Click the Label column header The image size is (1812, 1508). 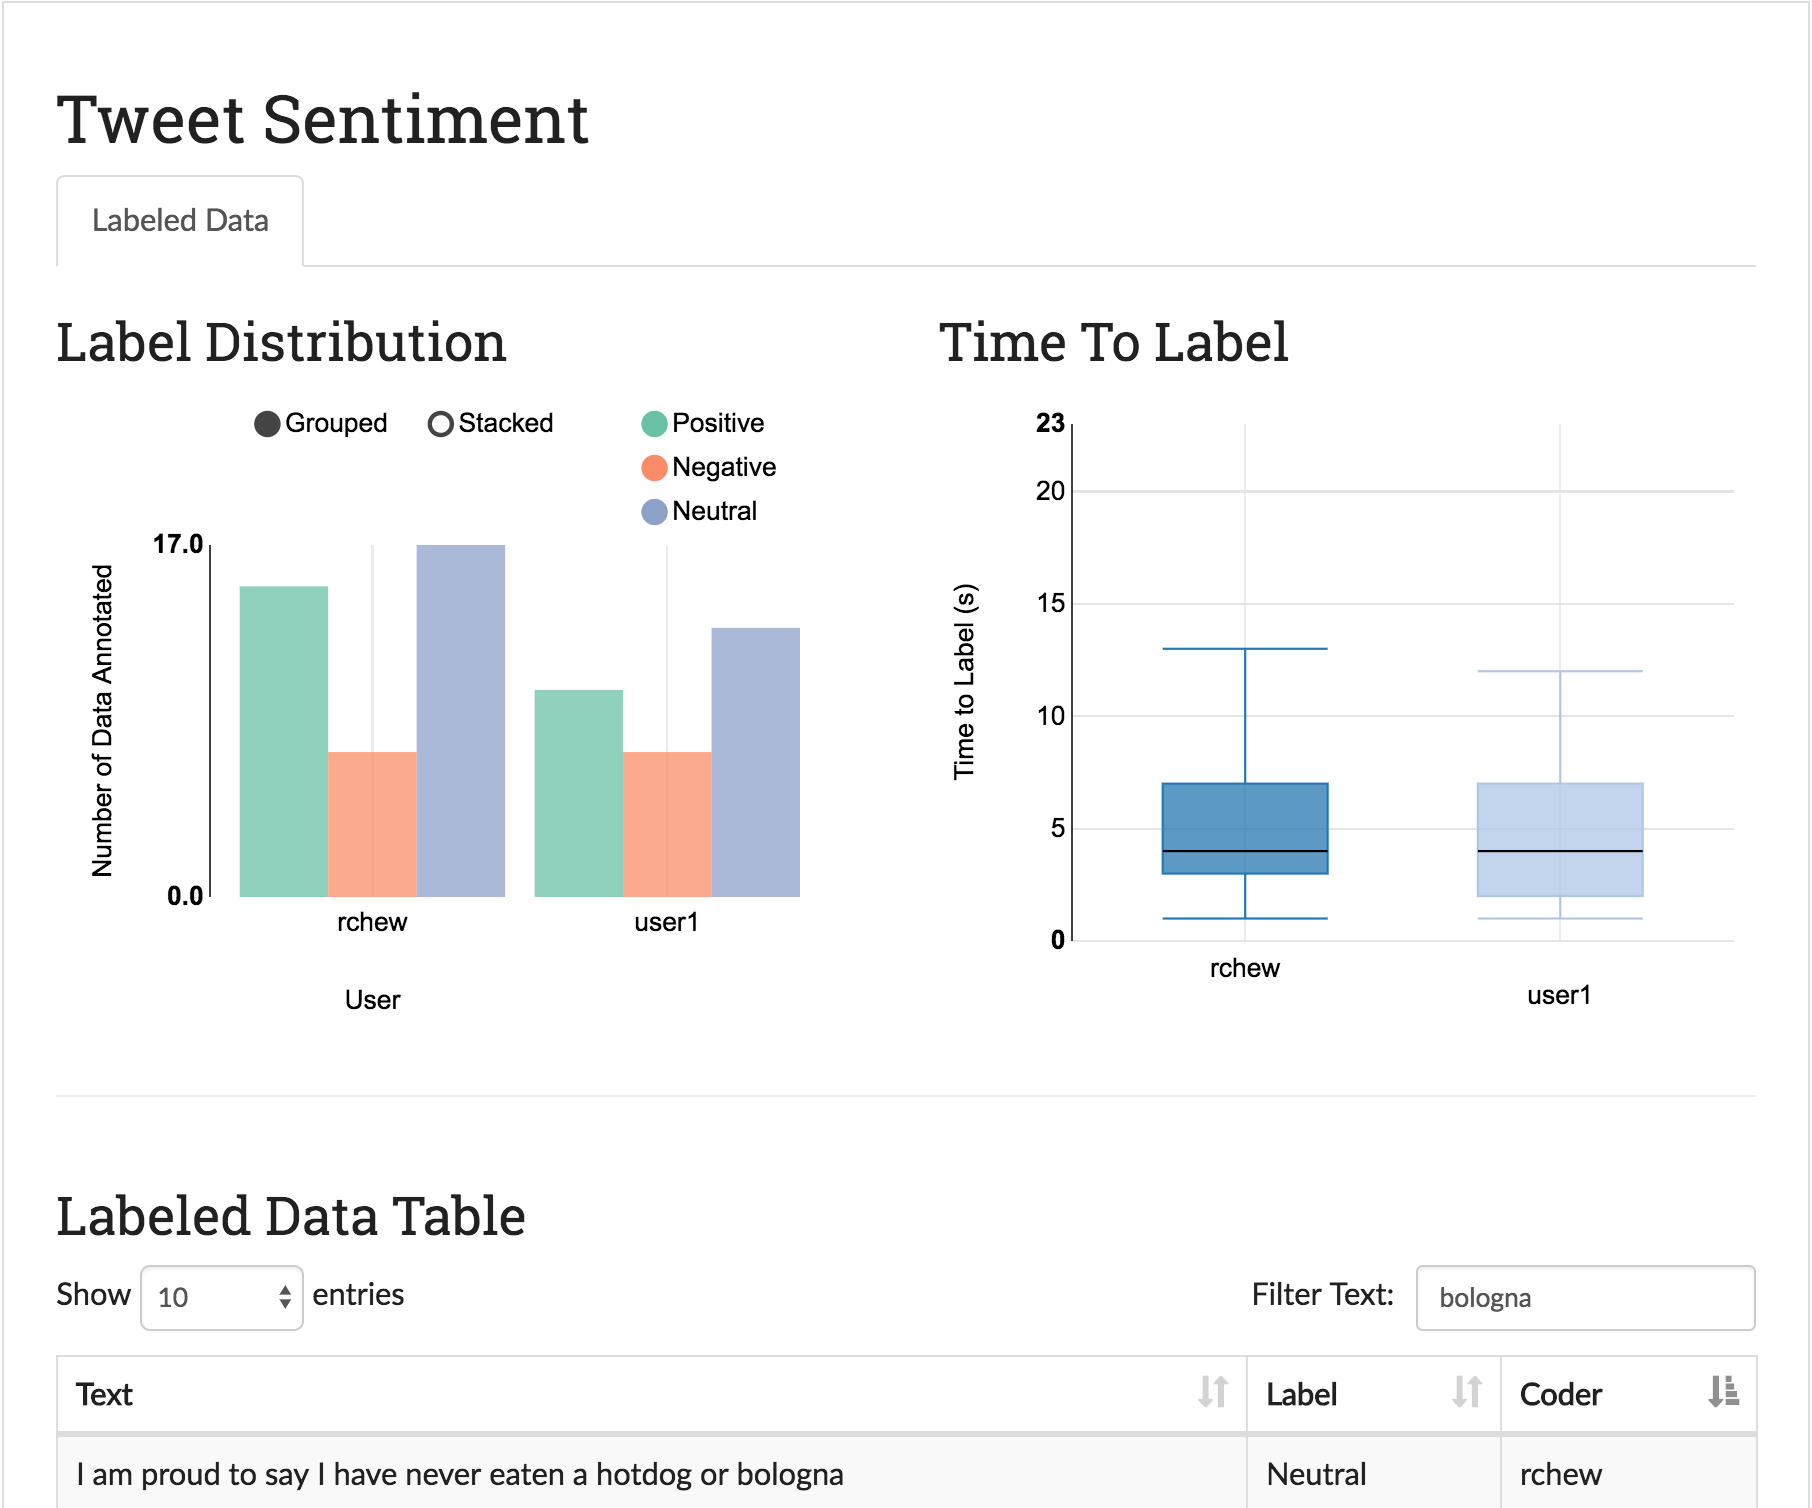point(1301,1395)
